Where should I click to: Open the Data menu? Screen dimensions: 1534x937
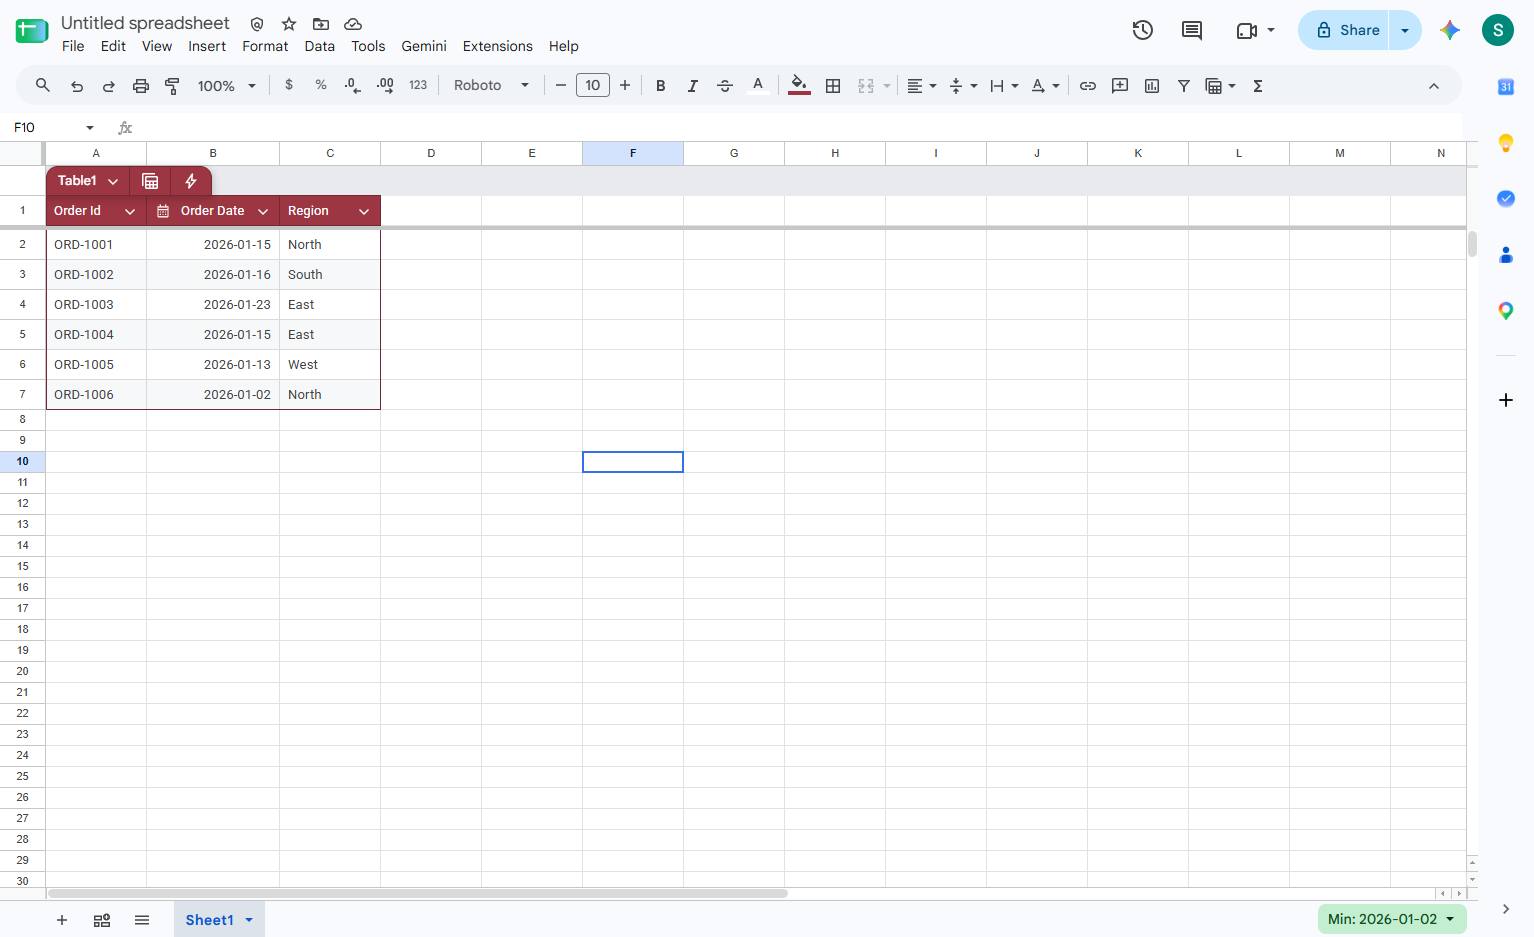coord(320,46)
